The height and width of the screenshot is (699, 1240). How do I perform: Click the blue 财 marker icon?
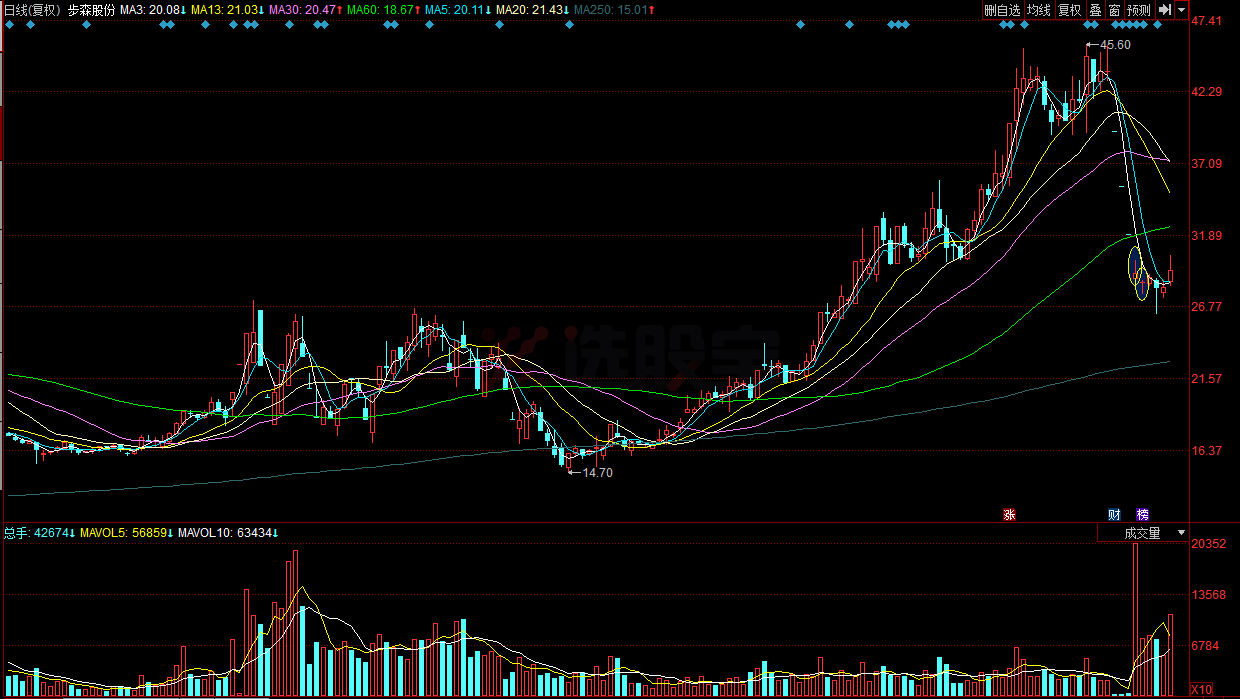pyautogui.click(x=1114, y=514)
